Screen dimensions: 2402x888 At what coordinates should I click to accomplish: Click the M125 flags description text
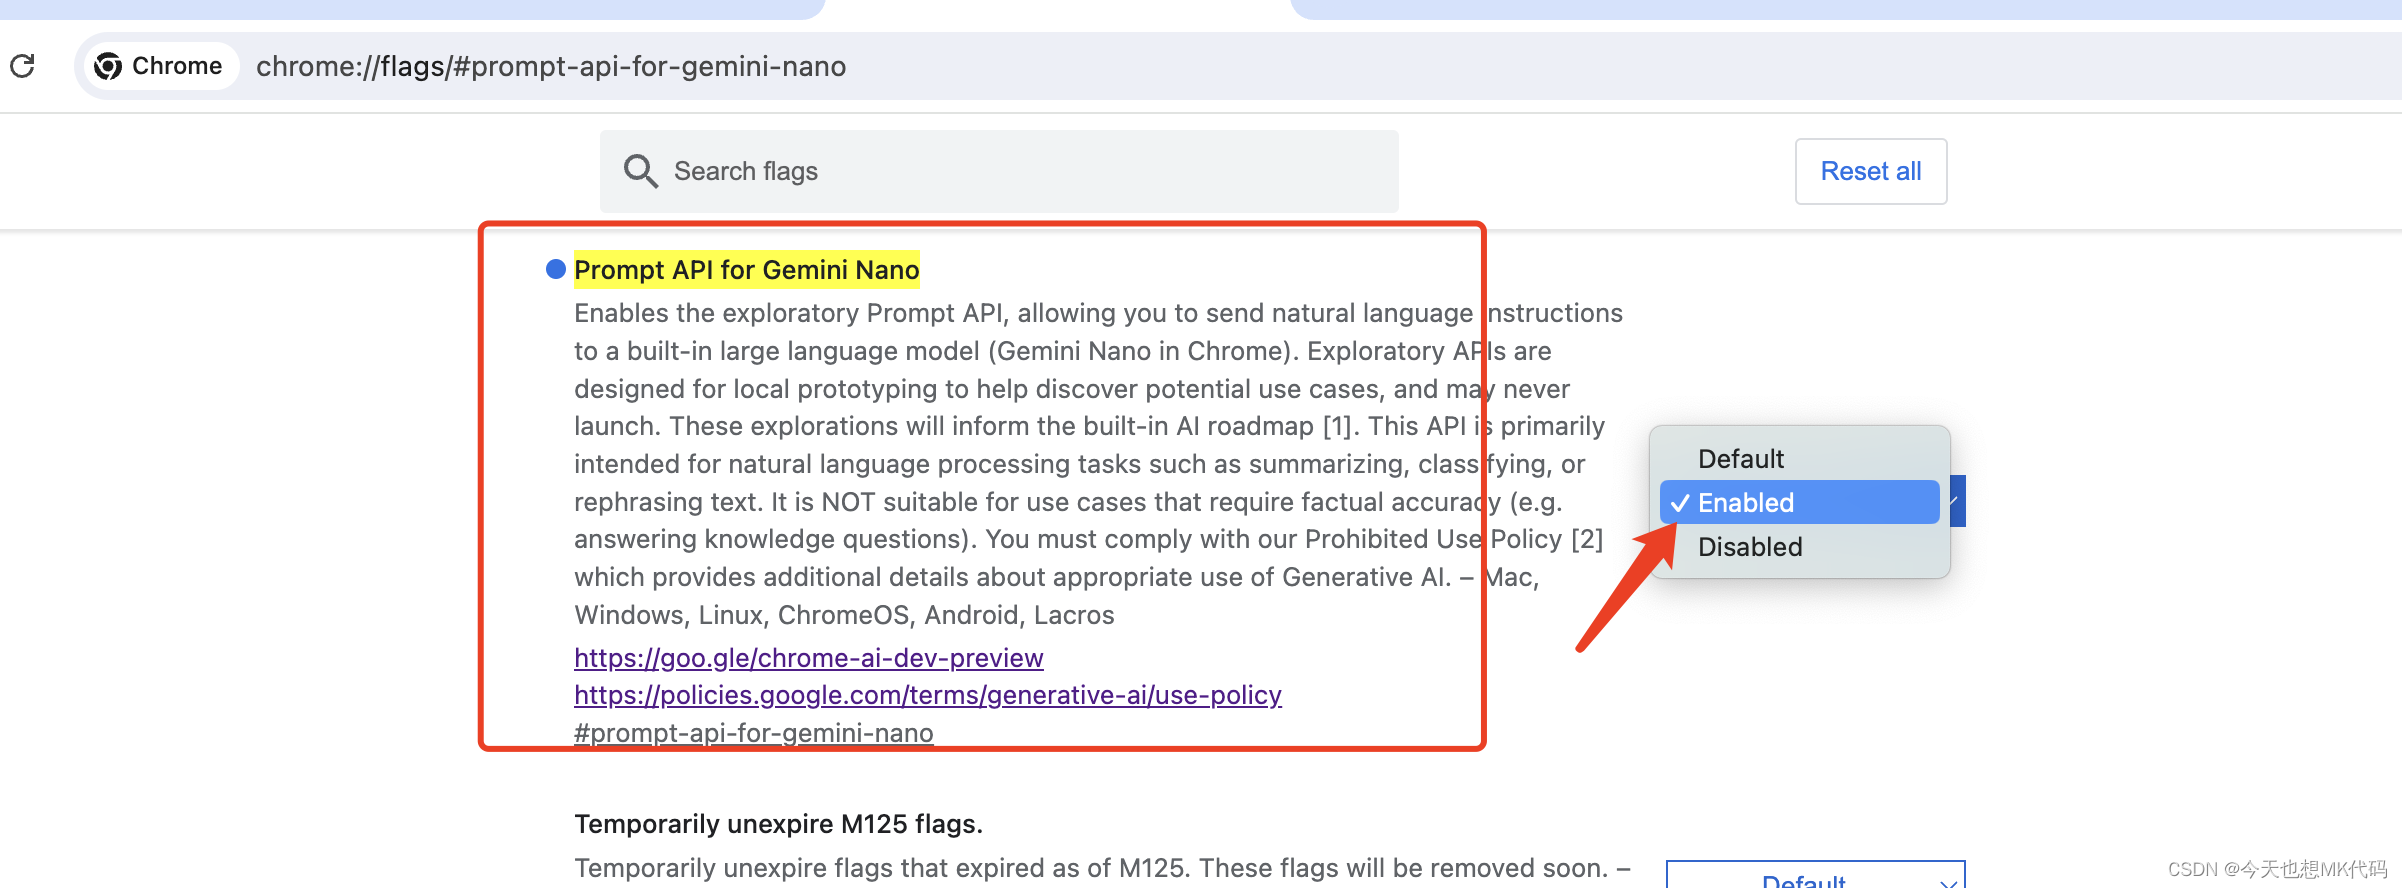pos(1102,868)
